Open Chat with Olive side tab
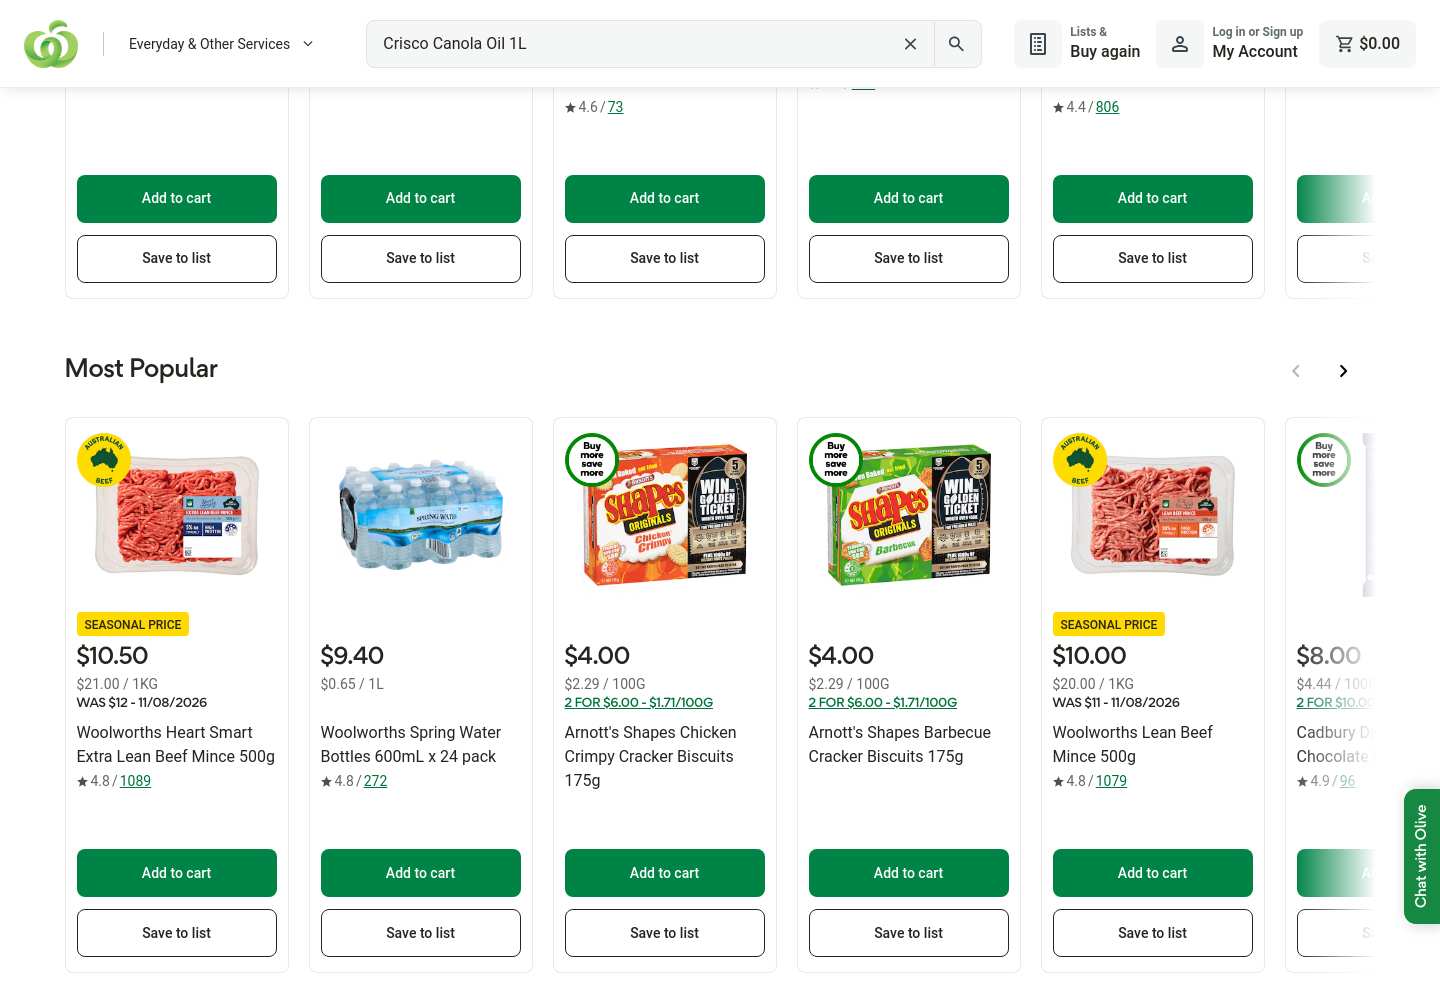This screenshot has height=1000, width=1440. click(1421, 856)
